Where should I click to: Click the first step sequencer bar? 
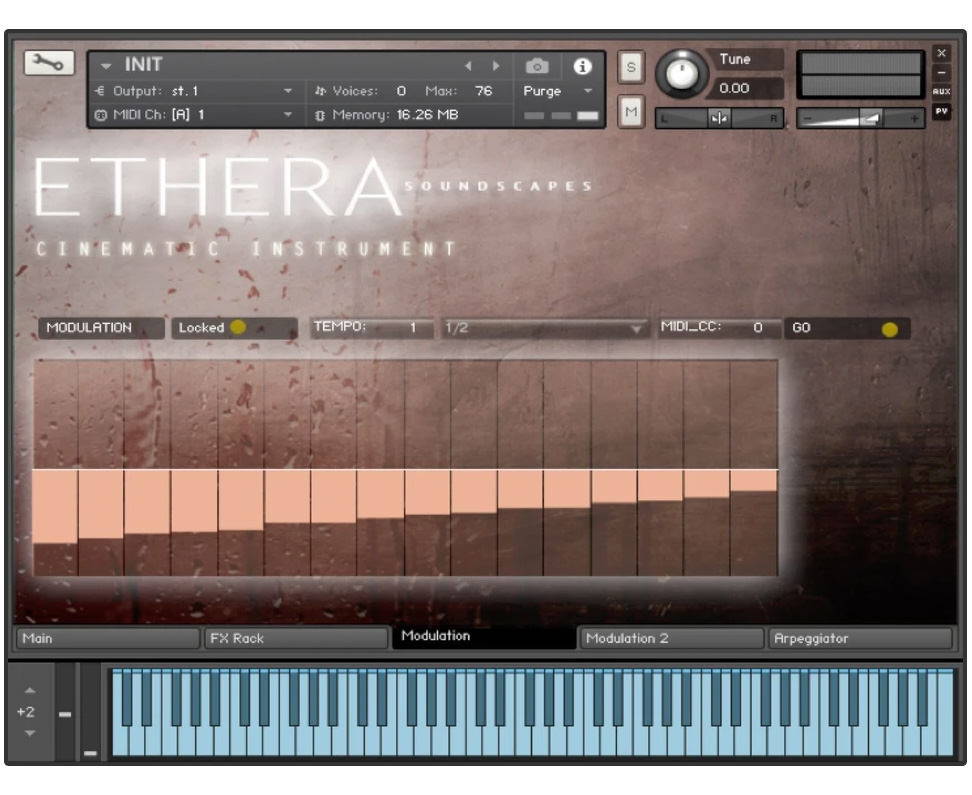point(56,468)
